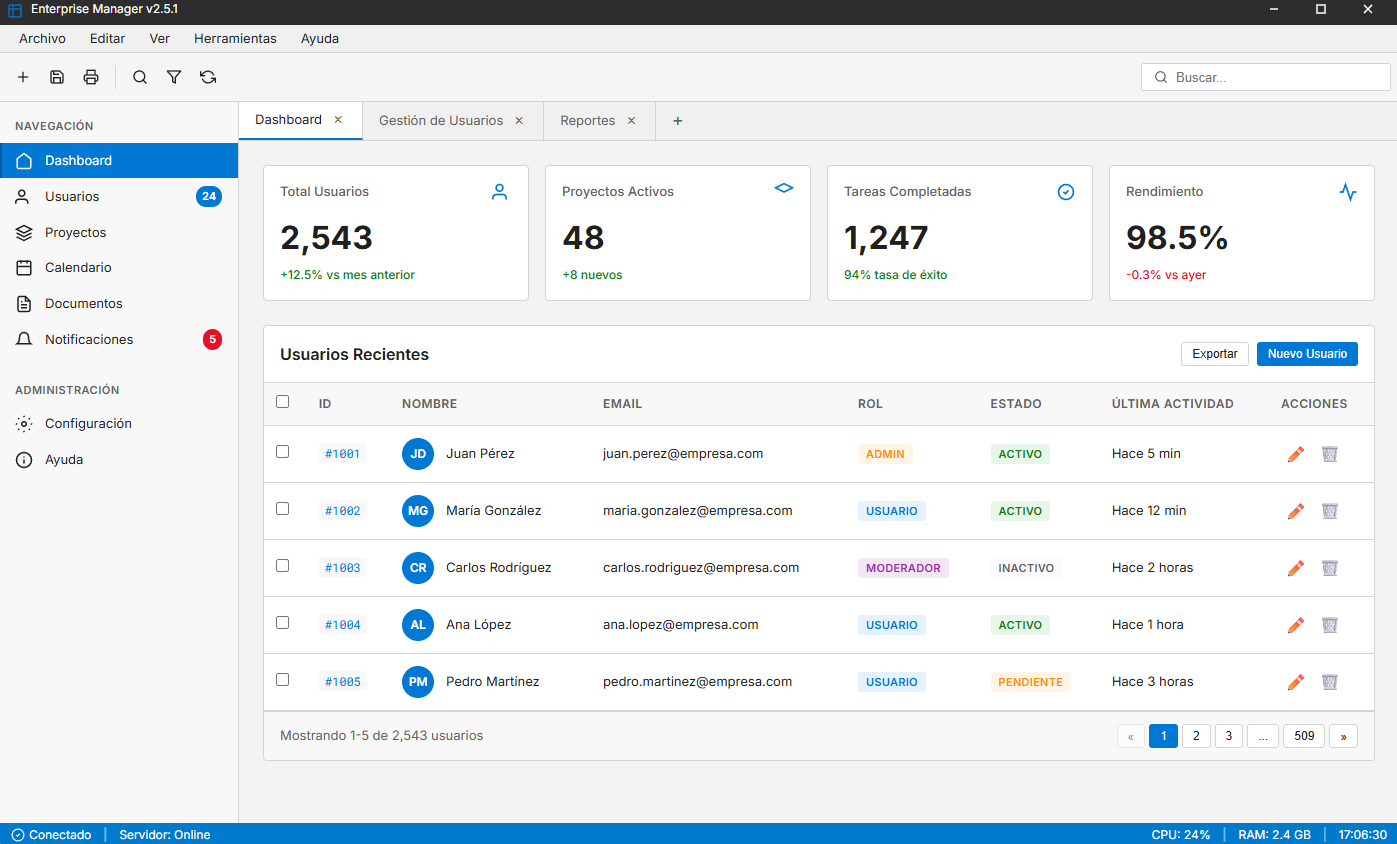Delete Pedro Martínez with the trash icon
Viewport: 1397px width, 844px height.
tap(1330, 682)
